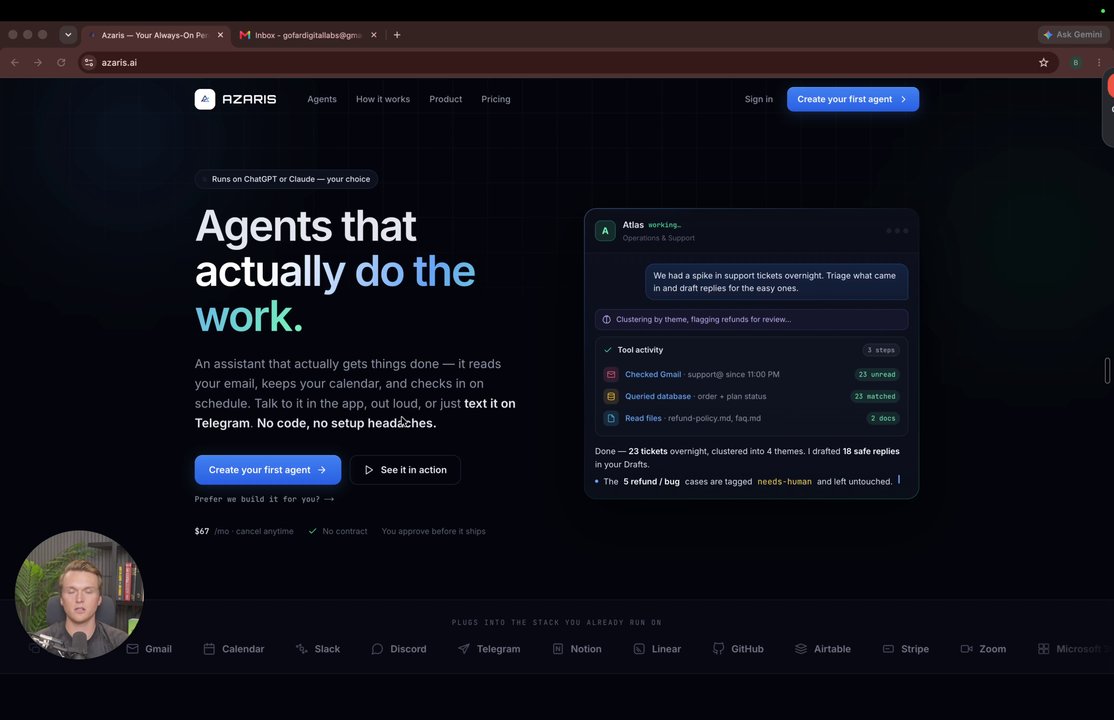Viewport: 1114px width, 720px height.
Task: Click the See it in action button
Action: [405, 470]
